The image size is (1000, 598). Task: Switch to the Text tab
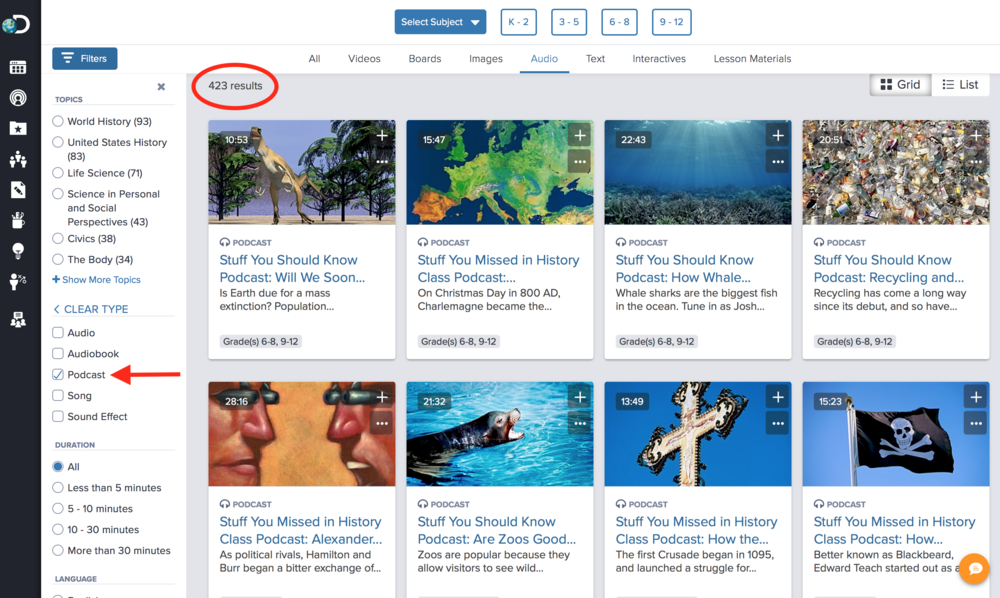pos(595,59)
